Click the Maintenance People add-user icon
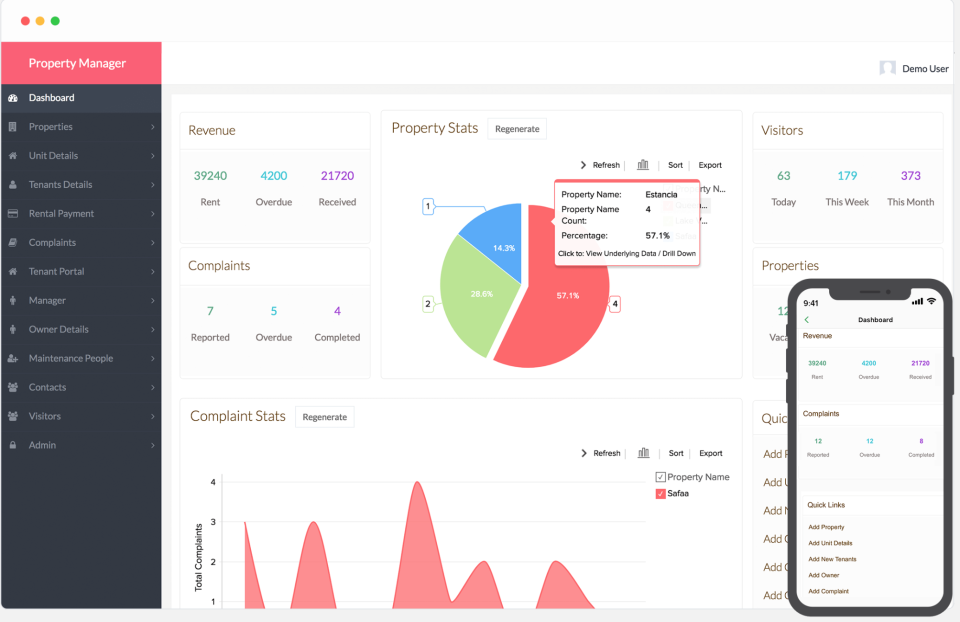 (x=14, y=358)
